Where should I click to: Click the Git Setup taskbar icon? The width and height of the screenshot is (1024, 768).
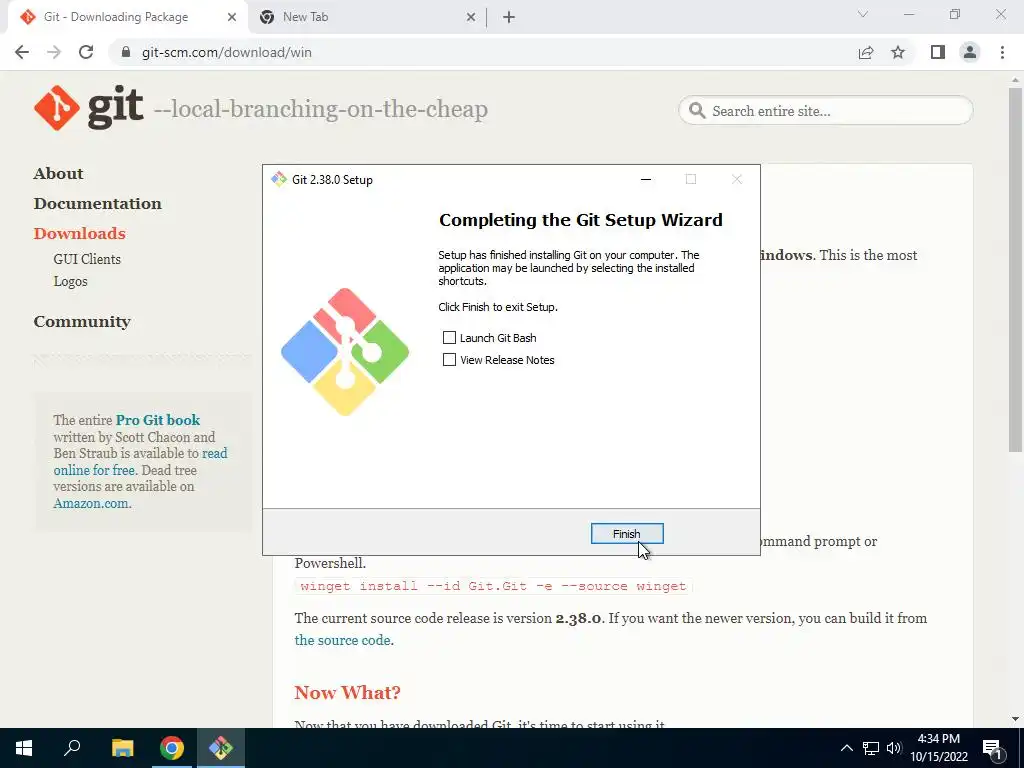[x=221, y=748]
